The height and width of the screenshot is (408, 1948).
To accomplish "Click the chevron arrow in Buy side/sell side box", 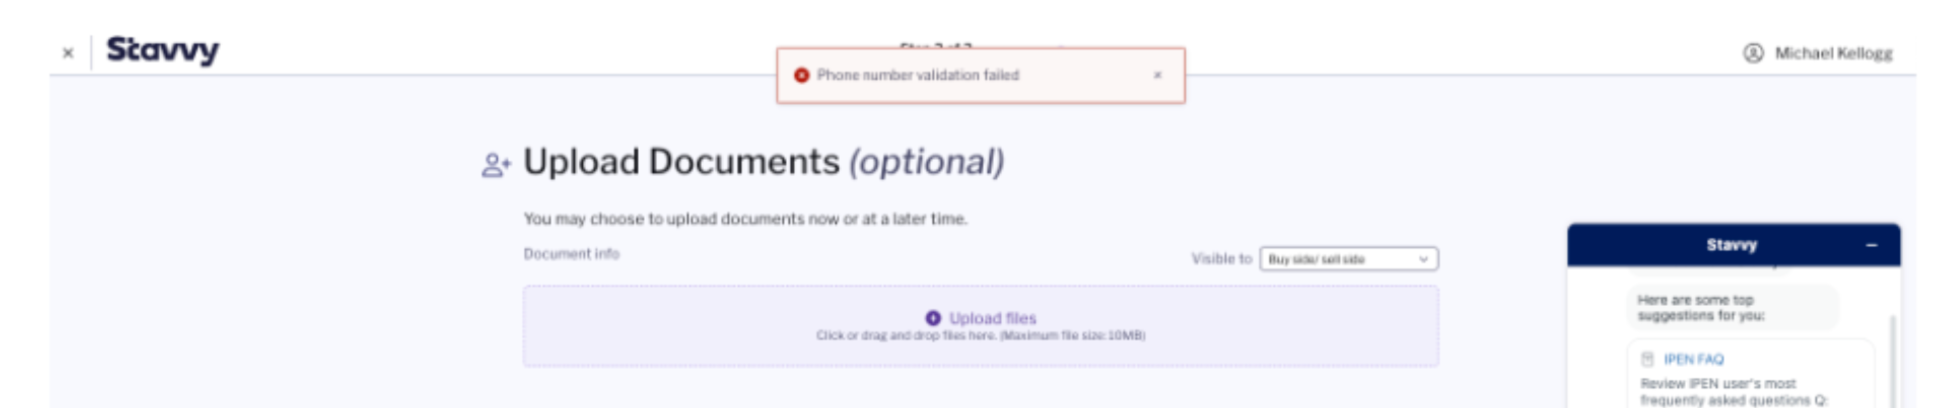I will point(1423,259).
